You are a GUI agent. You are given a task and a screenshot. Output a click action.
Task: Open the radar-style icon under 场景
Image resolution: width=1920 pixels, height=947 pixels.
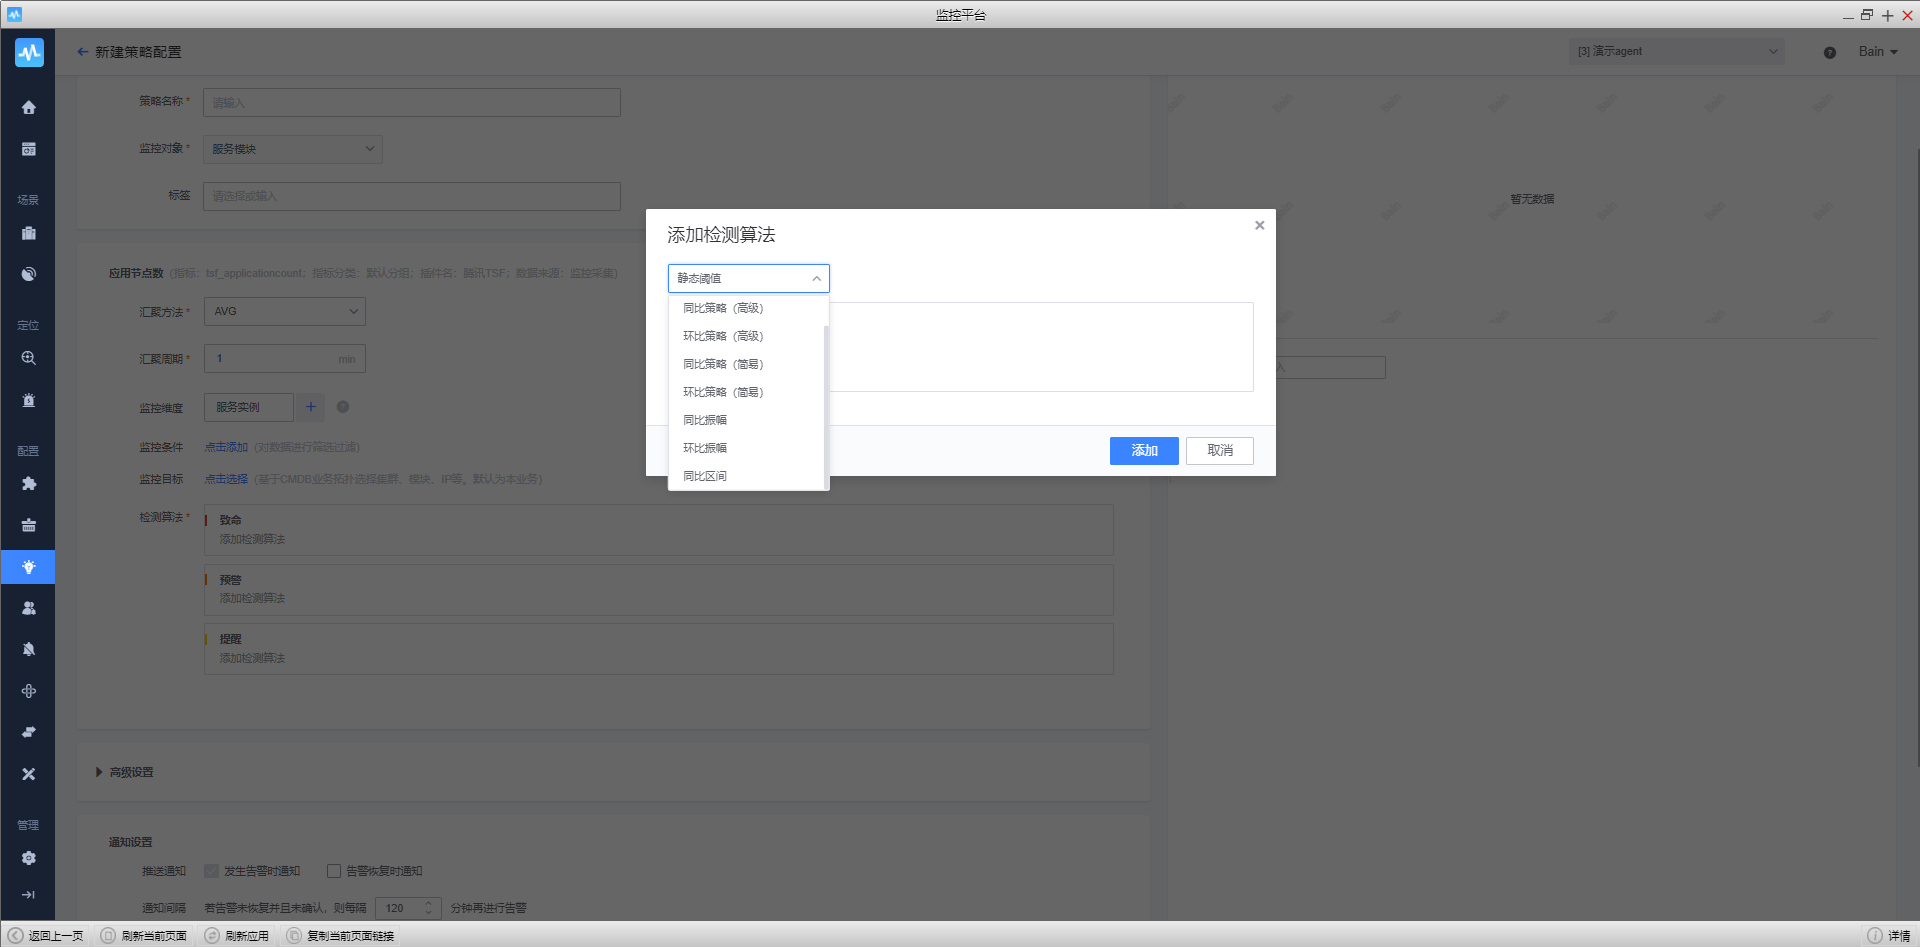tap(29, 274)
